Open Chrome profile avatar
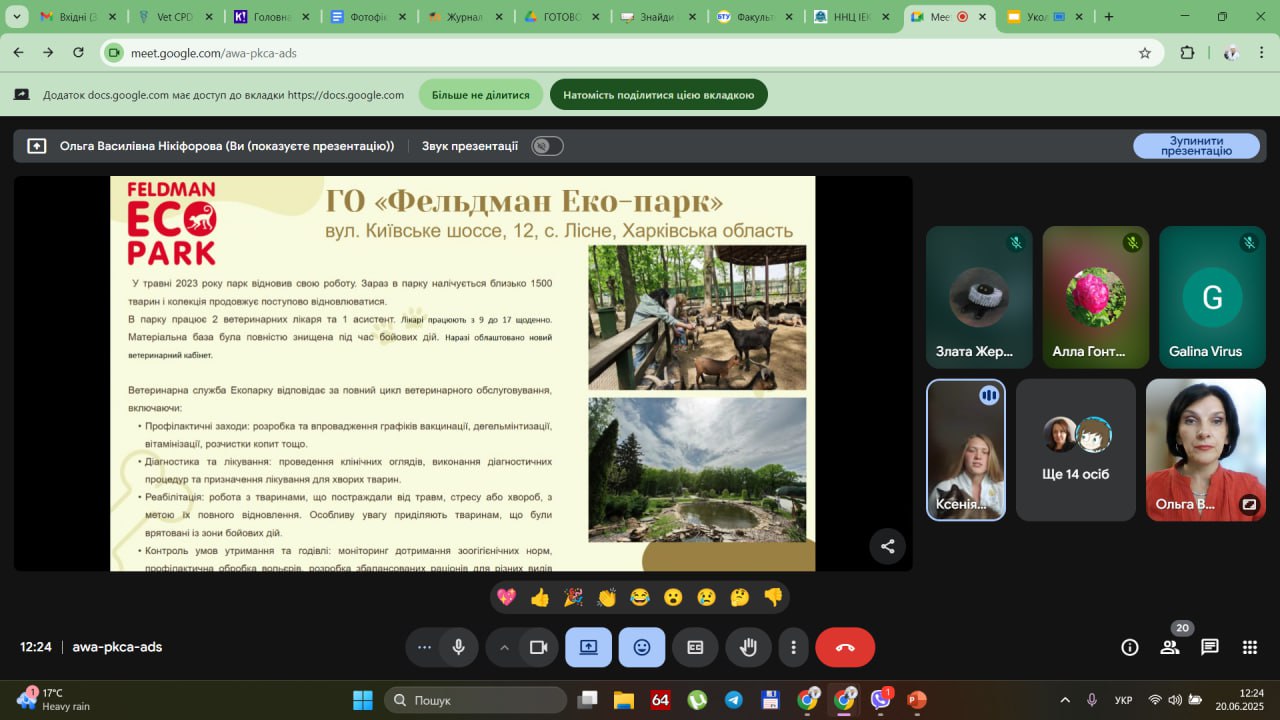1280x720 pixels. 1232,53
